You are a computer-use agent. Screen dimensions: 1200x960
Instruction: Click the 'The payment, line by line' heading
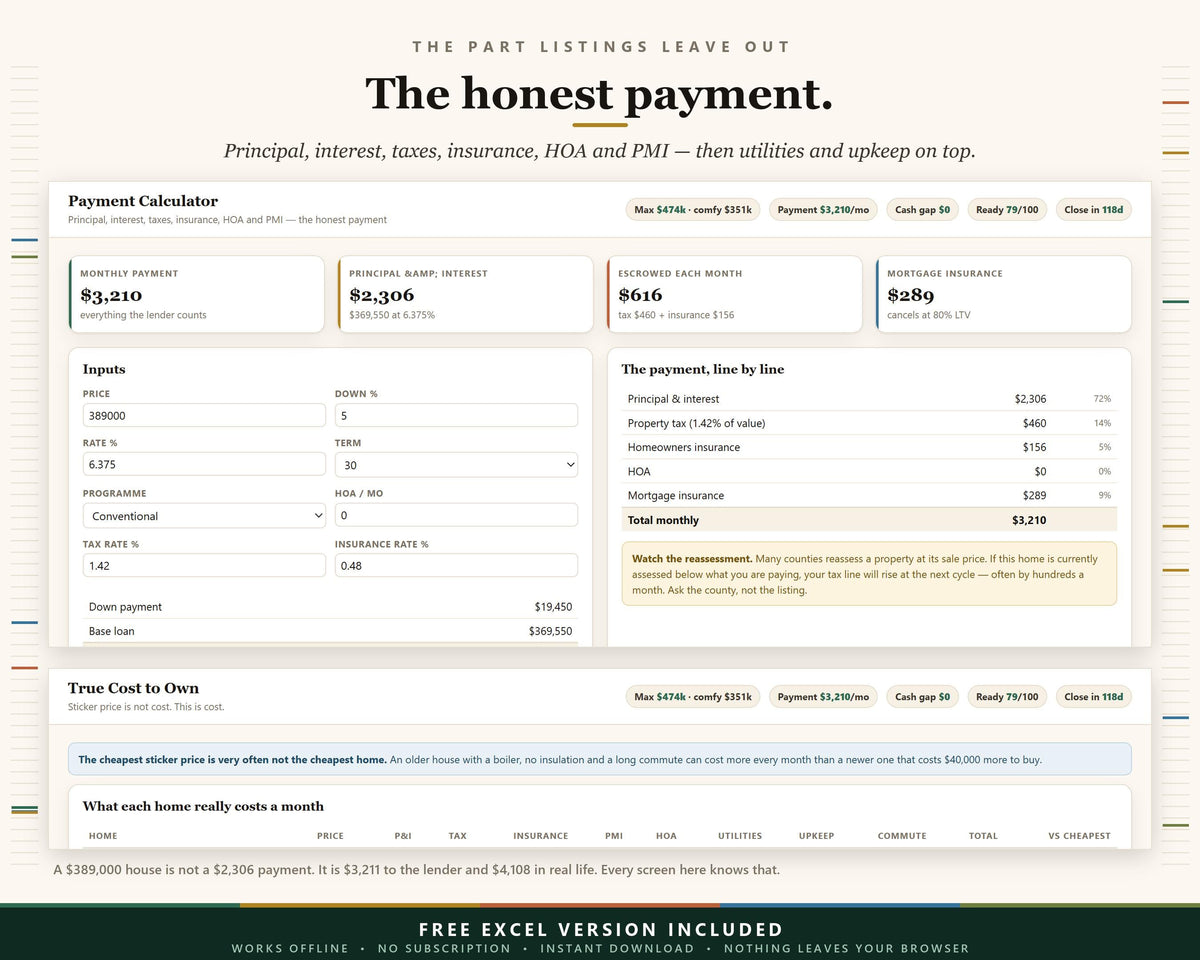click(703, 369)
